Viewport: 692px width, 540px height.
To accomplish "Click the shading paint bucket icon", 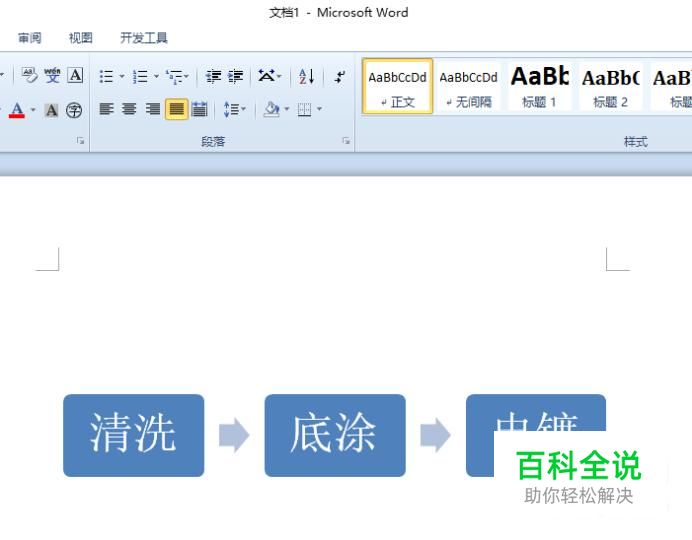I will coord(271,109).
